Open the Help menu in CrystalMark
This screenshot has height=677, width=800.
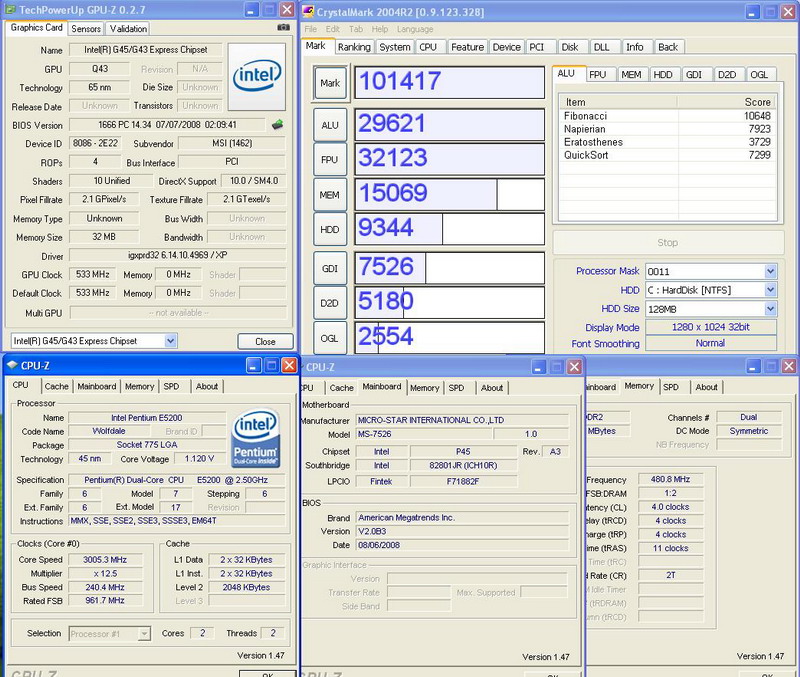[x=380, y=29]
